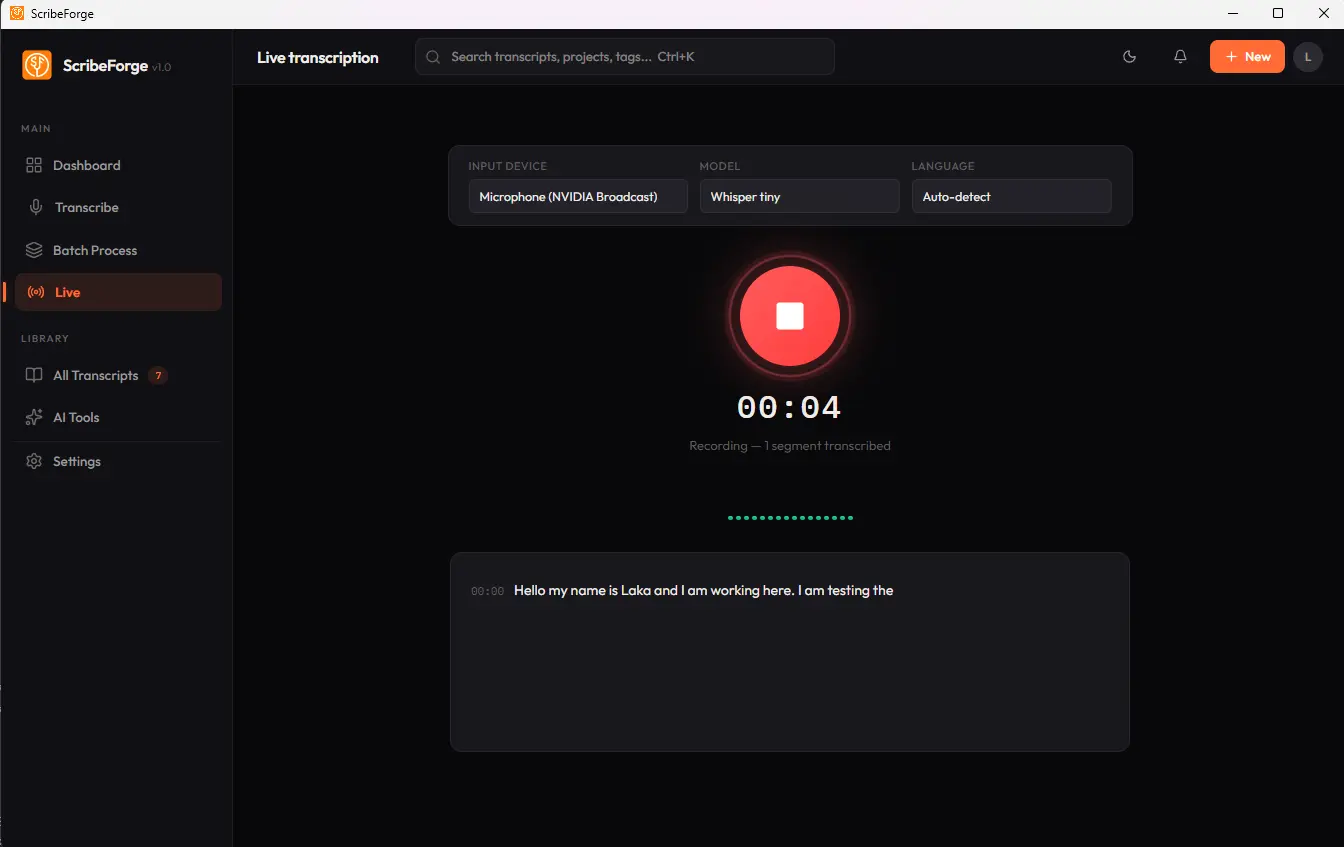Expand the Input Device dropdown
Screen dimensions: 1344x847
(578, 197)
